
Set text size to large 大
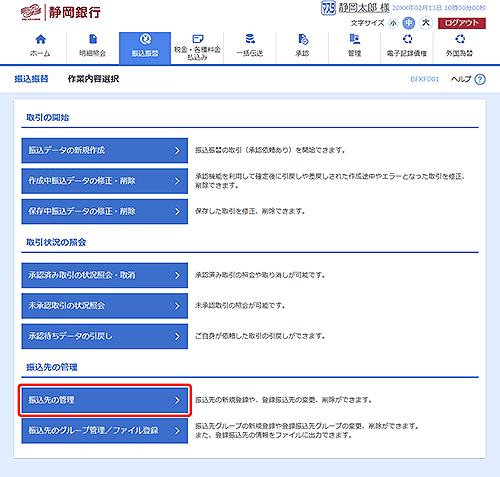tap(426, 23)
